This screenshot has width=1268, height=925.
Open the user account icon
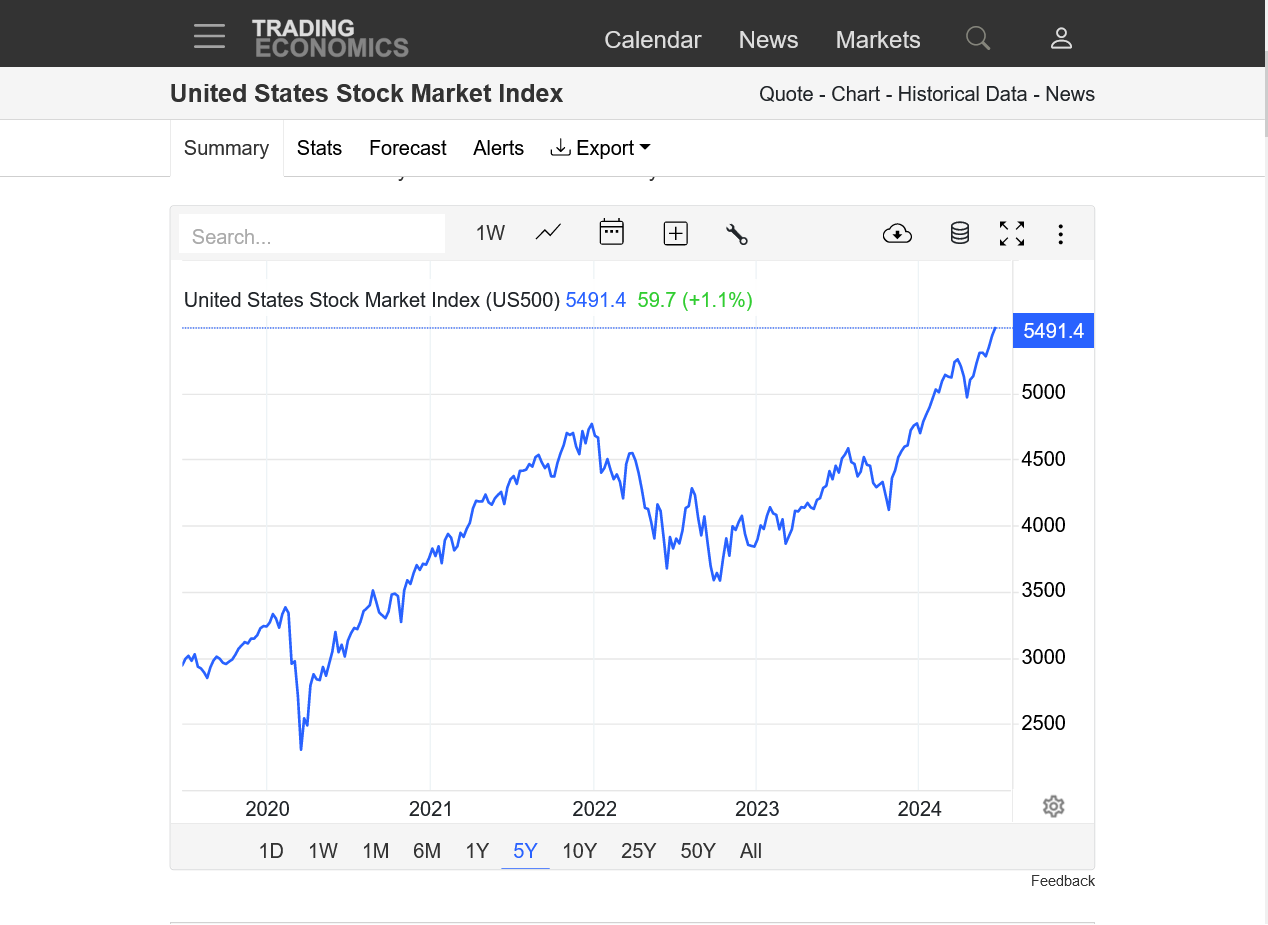coord(1061,39)
